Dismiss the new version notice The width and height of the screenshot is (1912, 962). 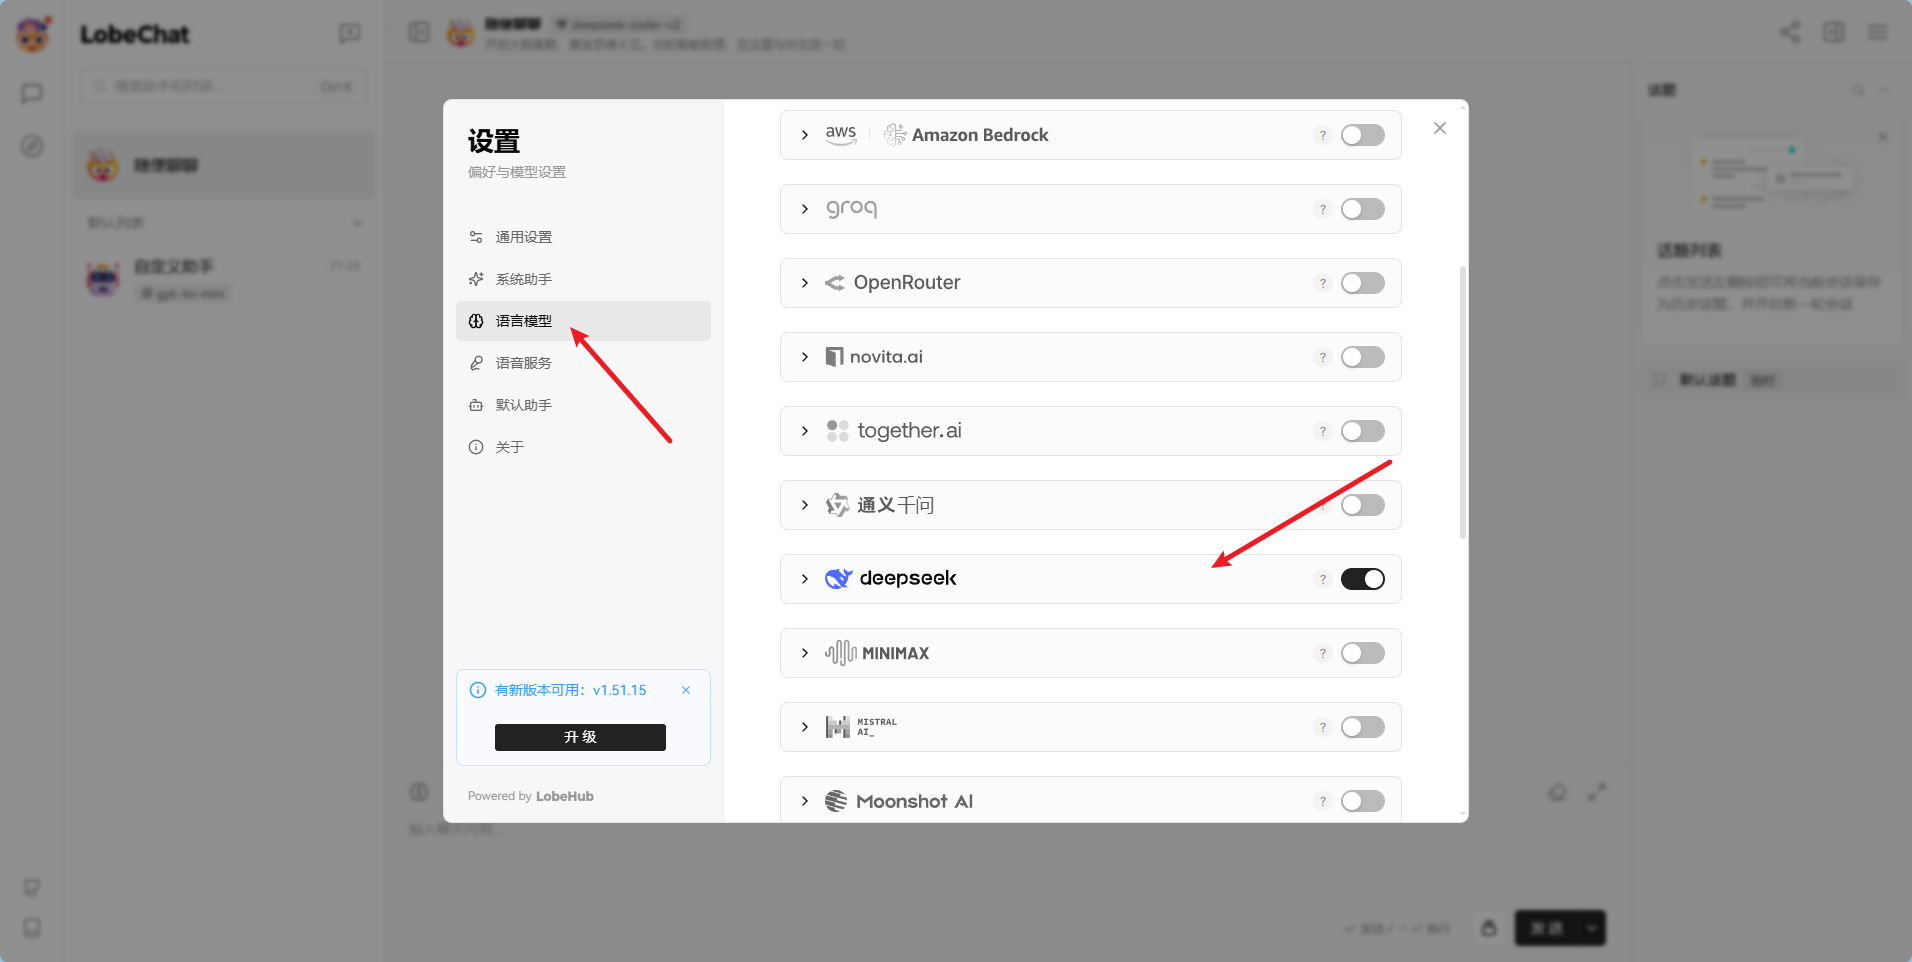pyautogui.click(x=686, y=690)
